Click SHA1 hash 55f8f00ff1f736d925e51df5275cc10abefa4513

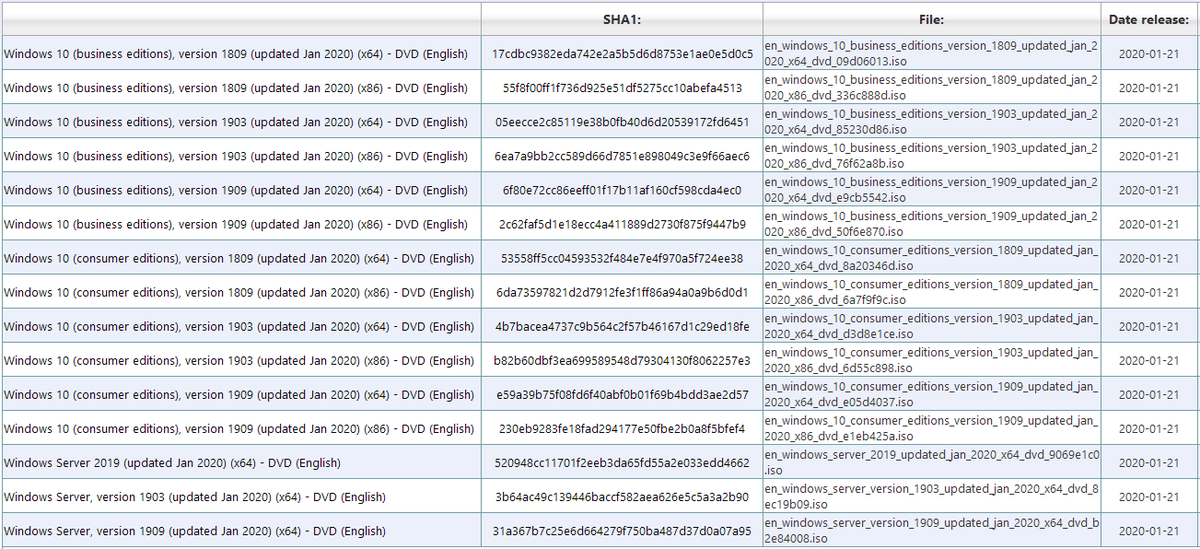pyautogui.click(x=622, y=88)
